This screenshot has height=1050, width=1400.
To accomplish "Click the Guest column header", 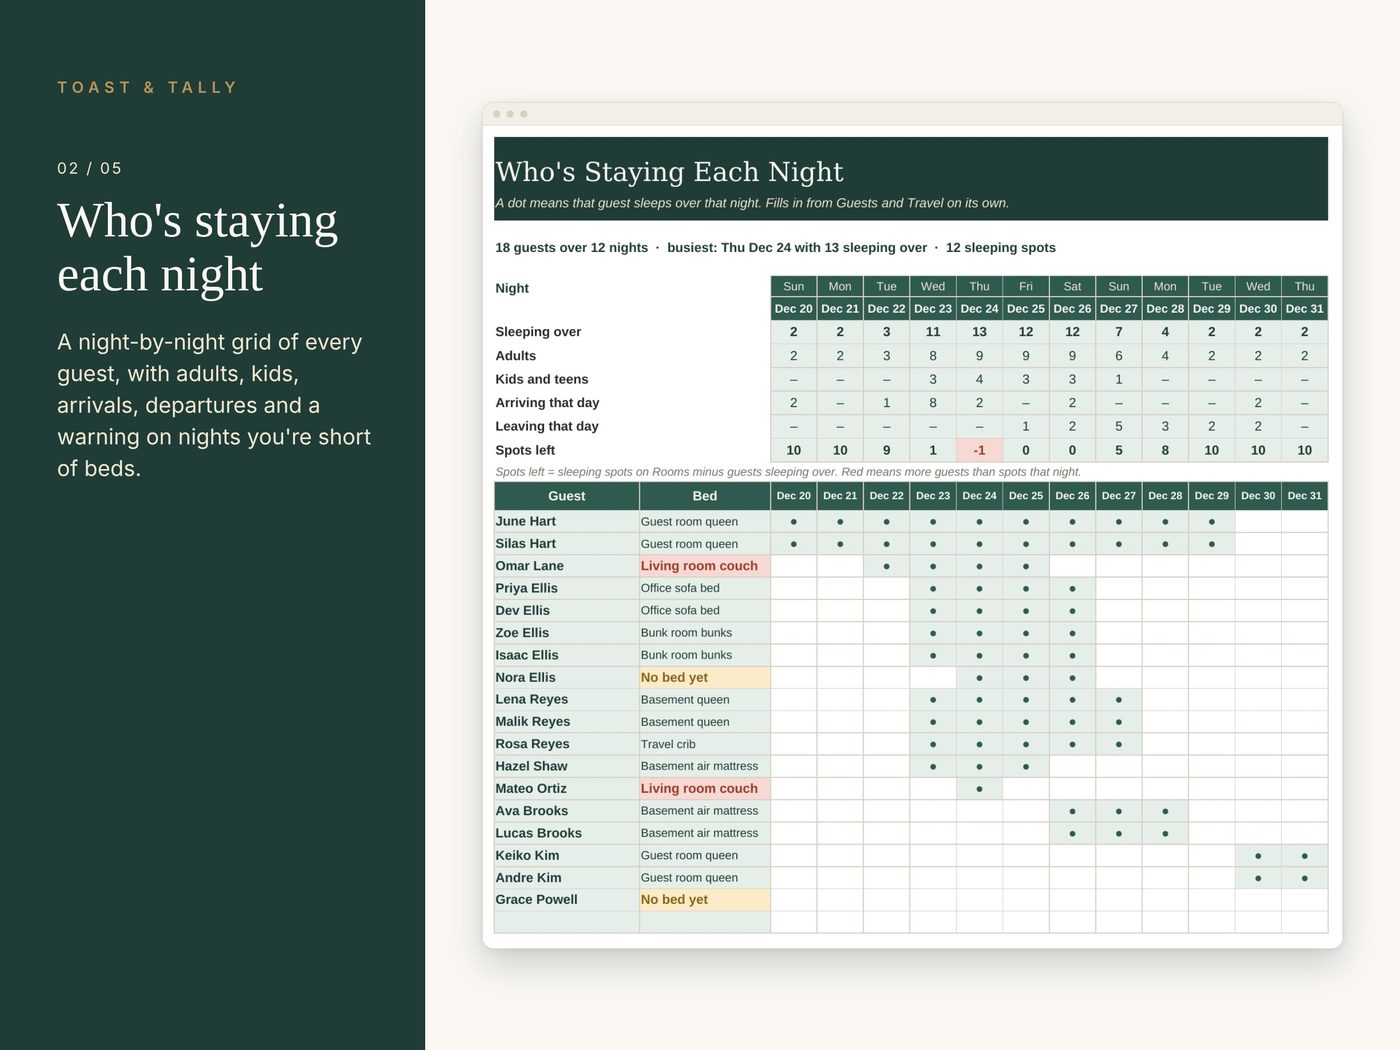I will 566,496.
